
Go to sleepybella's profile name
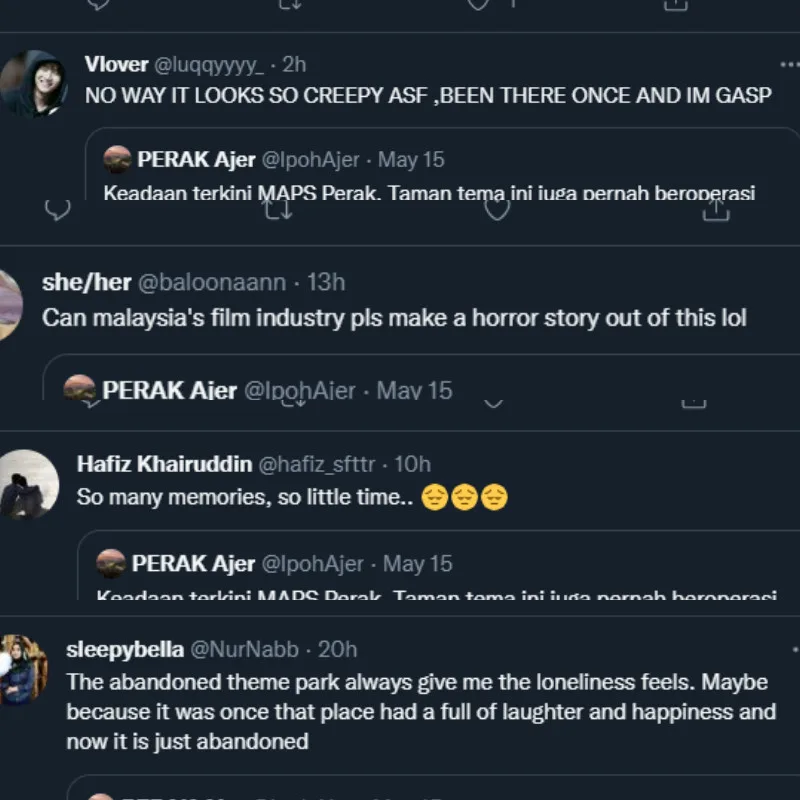(124, 650)
